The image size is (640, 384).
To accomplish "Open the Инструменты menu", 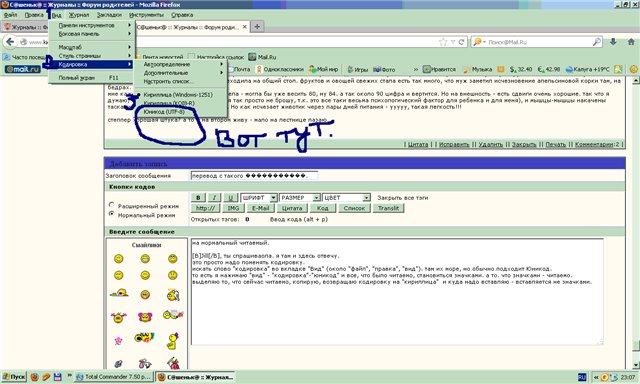I will coord(146,15).
